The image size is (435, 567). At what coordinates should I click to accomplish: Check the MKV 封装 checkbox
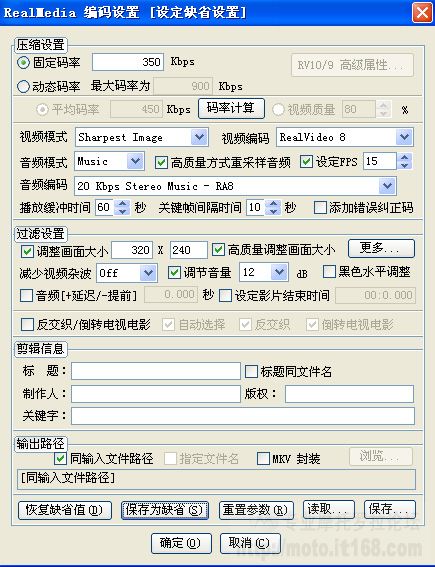(x=263, y=459)
